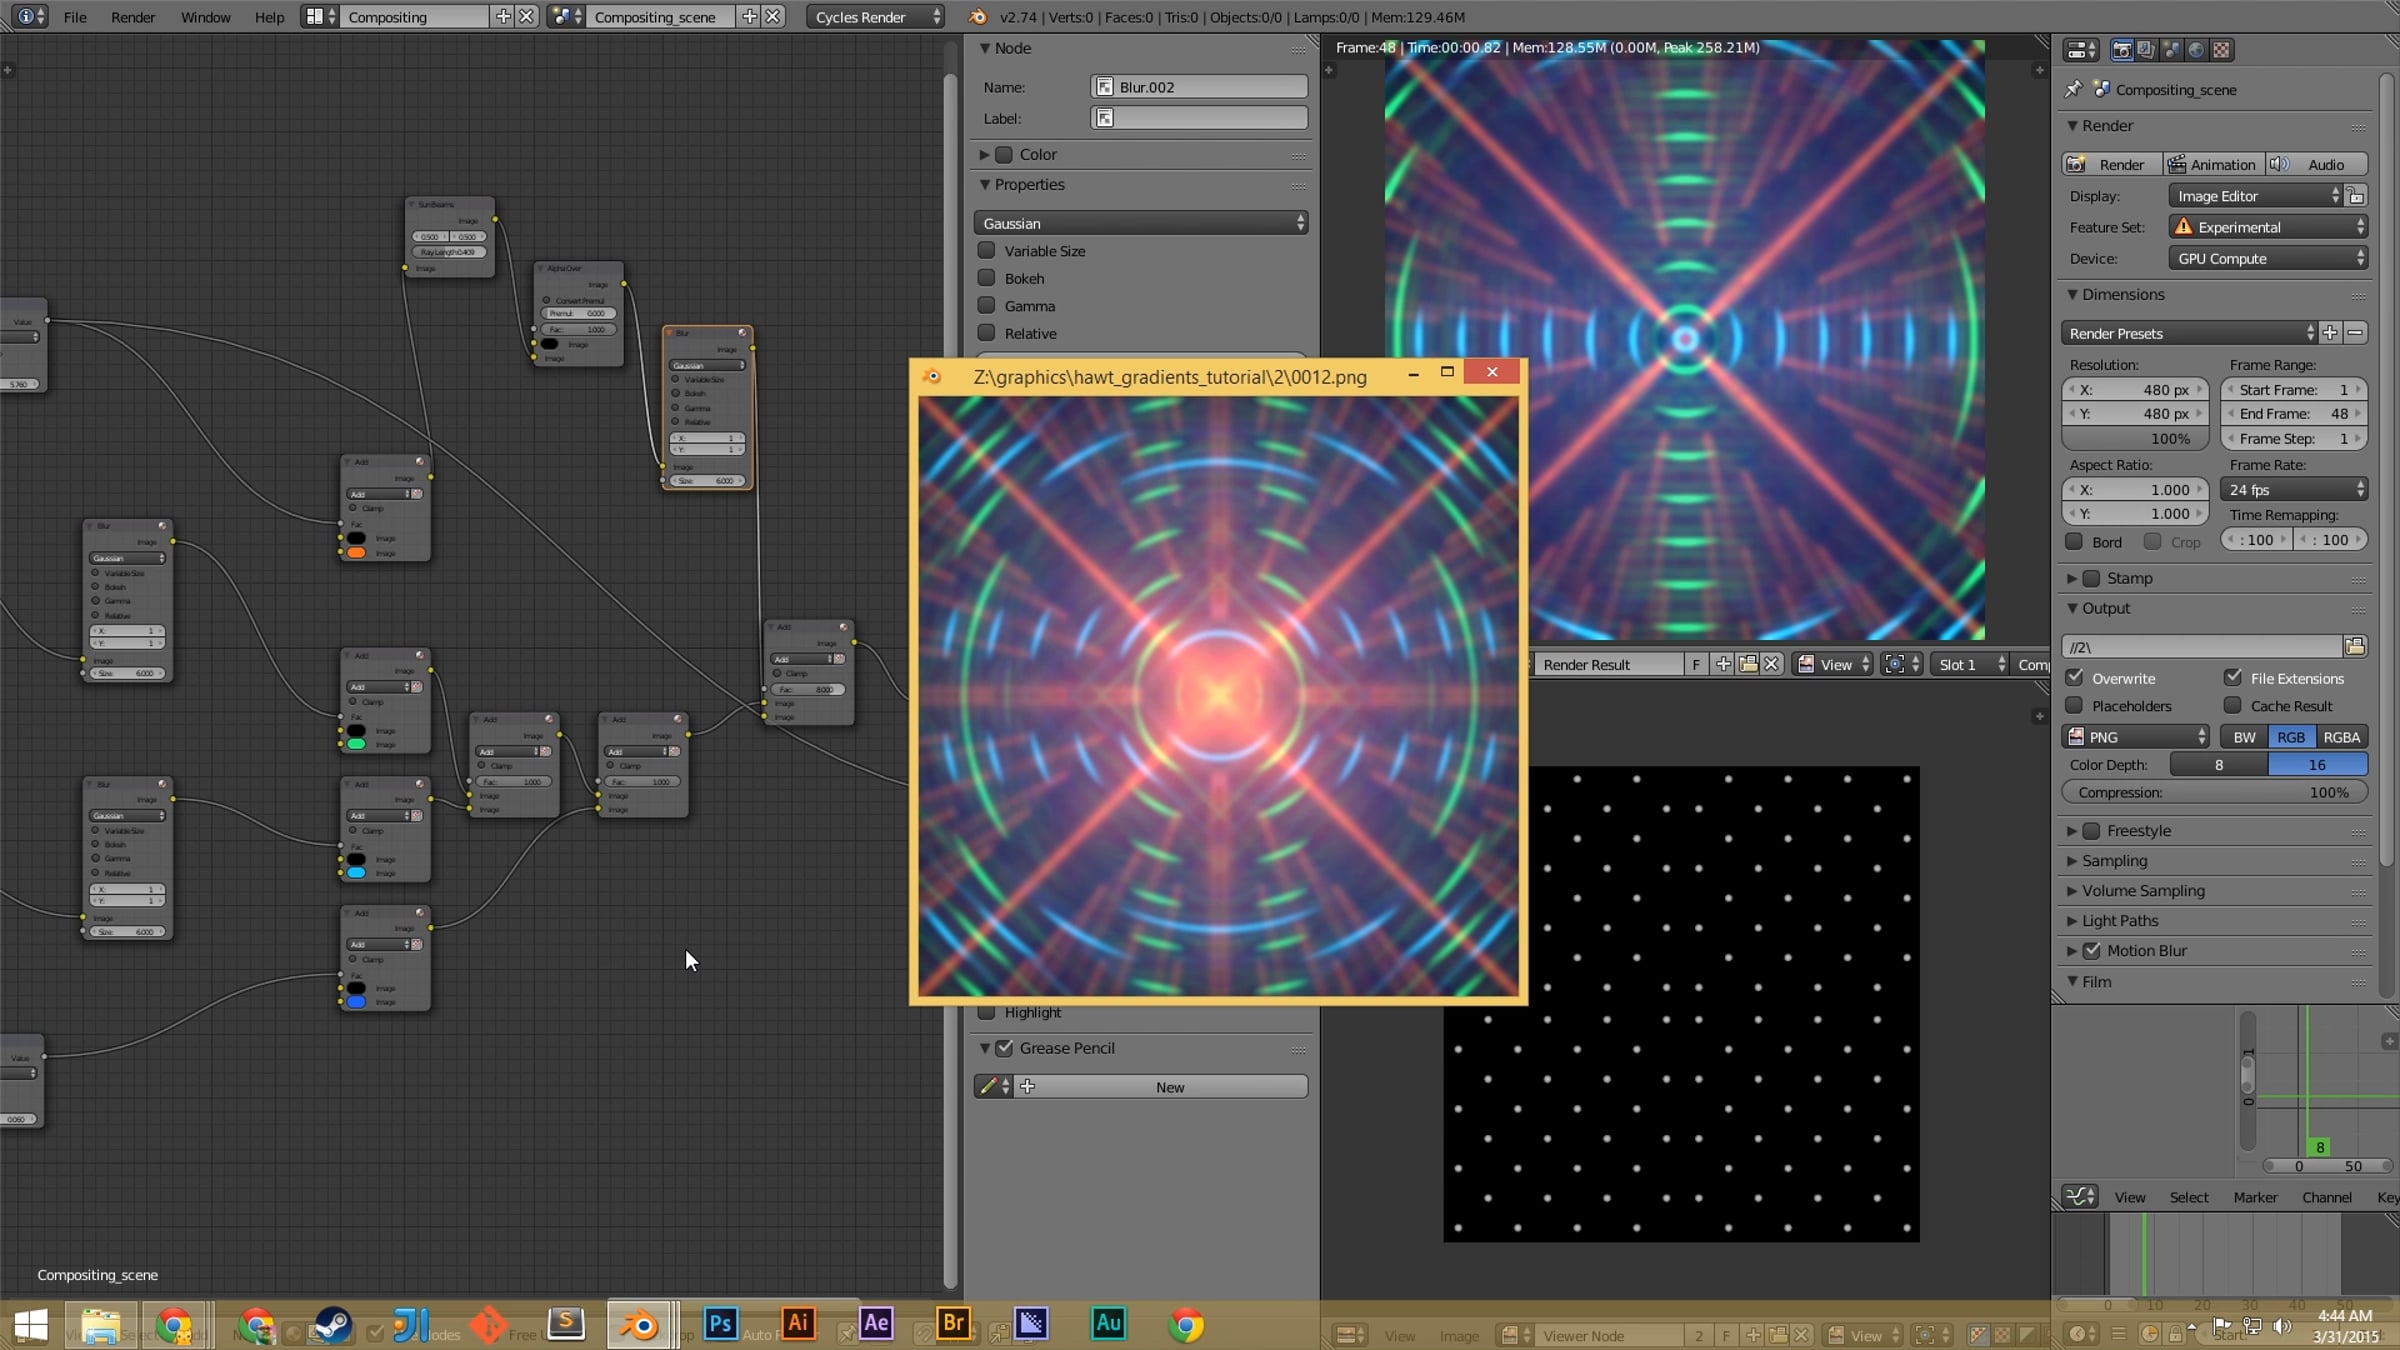
Task: Click the pivot point icon in image editor
Action: coord(1901,664)
